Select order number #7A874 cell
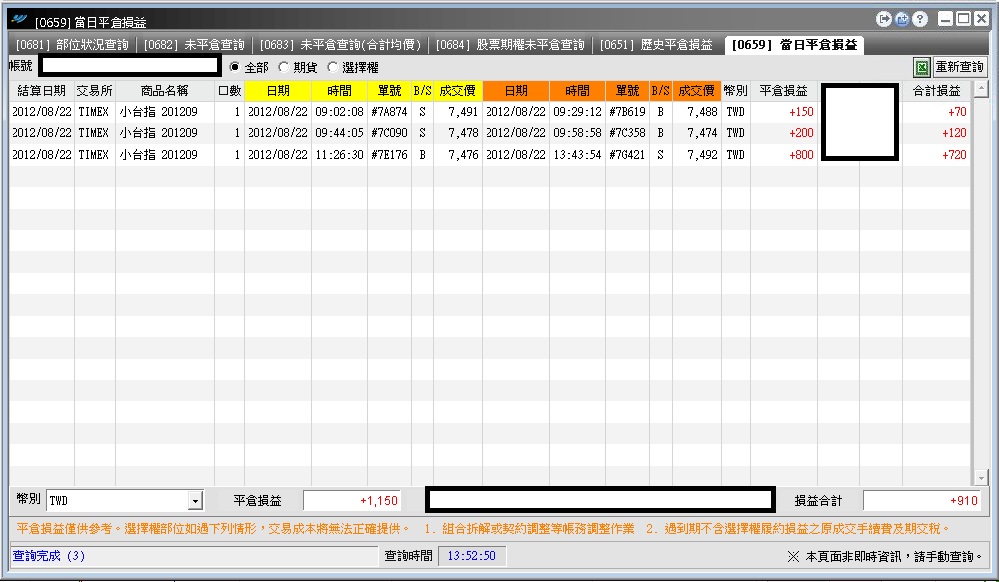Screen dimensions: 999x582 [x=389, y=112]
